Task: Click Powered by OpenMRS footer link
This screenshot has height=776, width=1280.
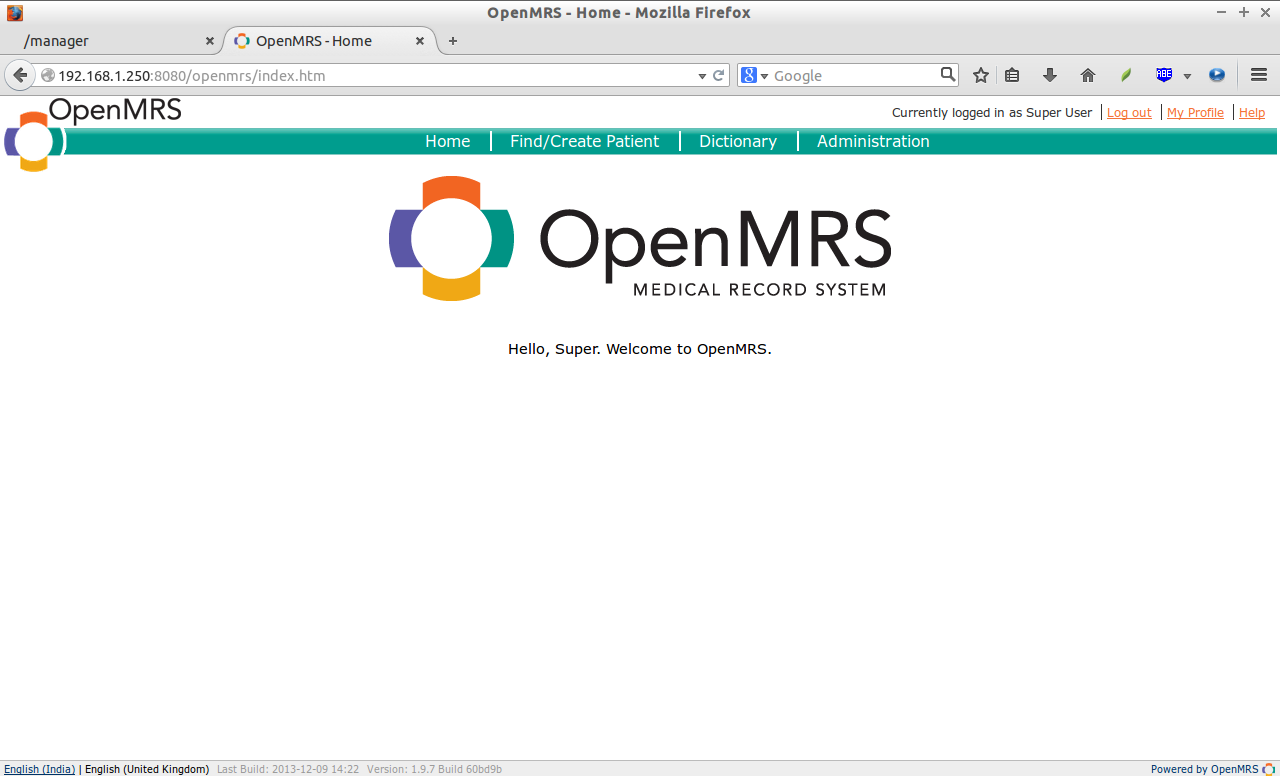Action: coord(1204,769)
